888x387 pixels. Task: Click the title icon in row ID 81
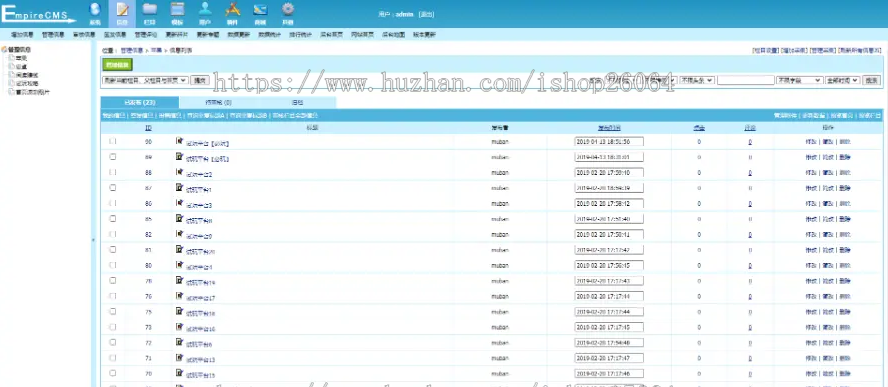tap(180, 249)
